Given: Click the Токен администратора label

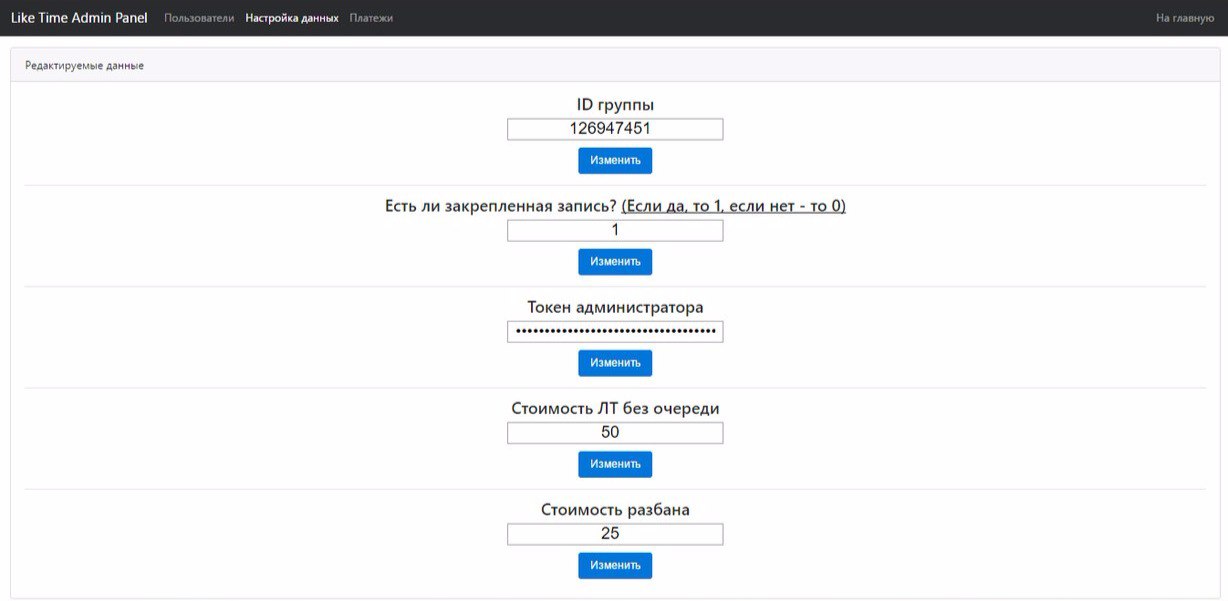Looking at the screenshot, I should pyautogui.click(x=615, y=308).
